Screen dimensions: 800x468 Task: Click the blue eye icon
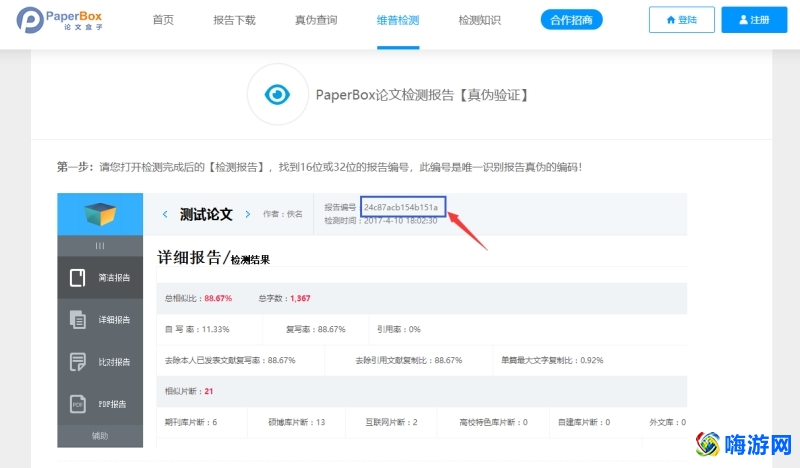[278, 94]
